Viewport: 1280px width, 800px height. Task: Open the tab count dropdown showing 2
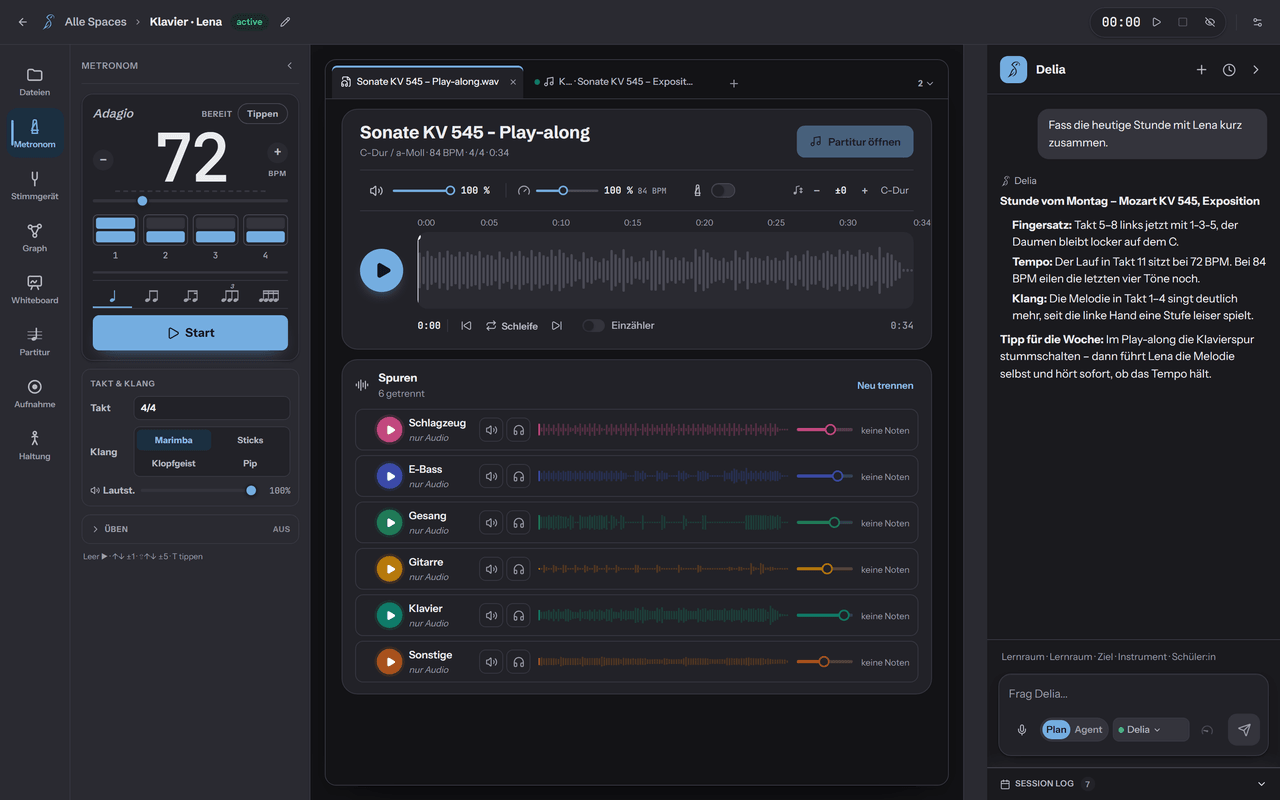tap(925, 84)
